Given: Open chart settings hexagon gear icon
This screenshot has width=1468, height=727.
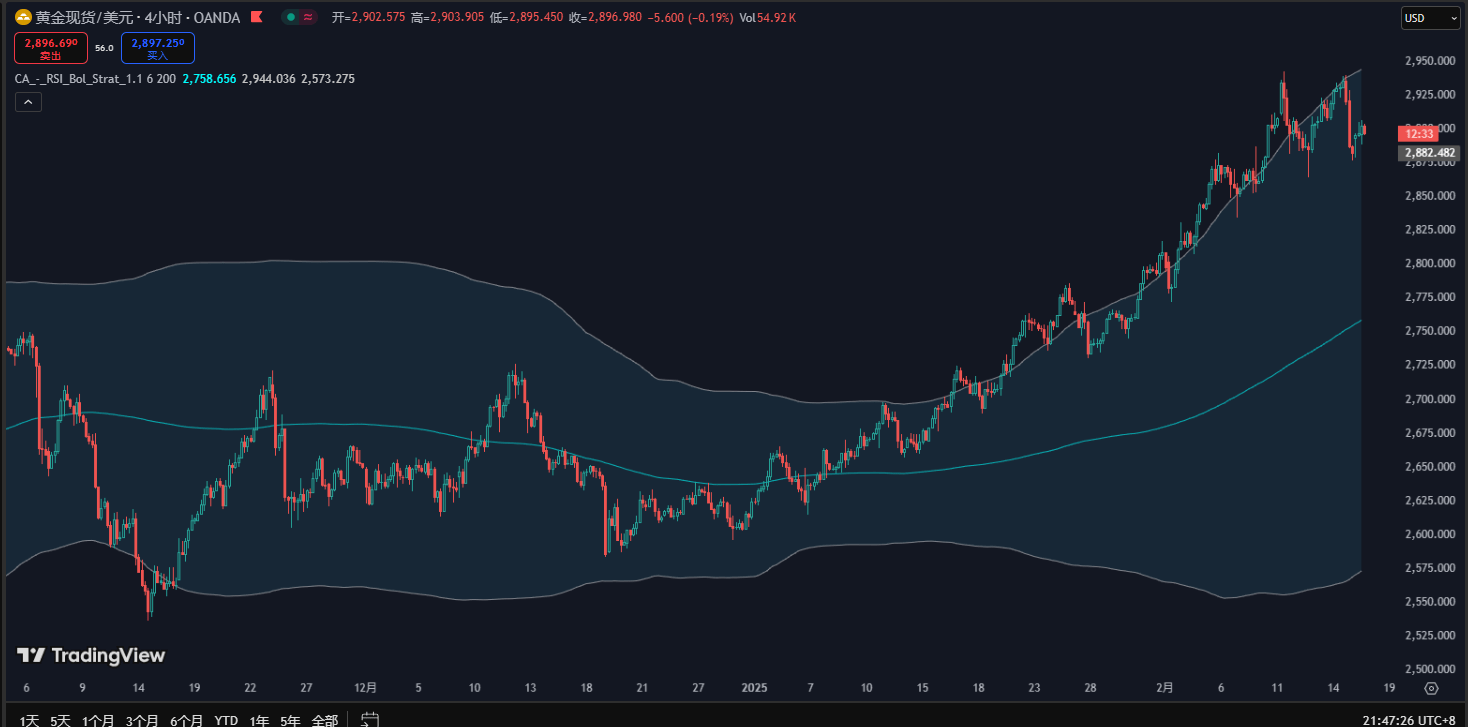Looking at the screenshot, I should 1431,688.
